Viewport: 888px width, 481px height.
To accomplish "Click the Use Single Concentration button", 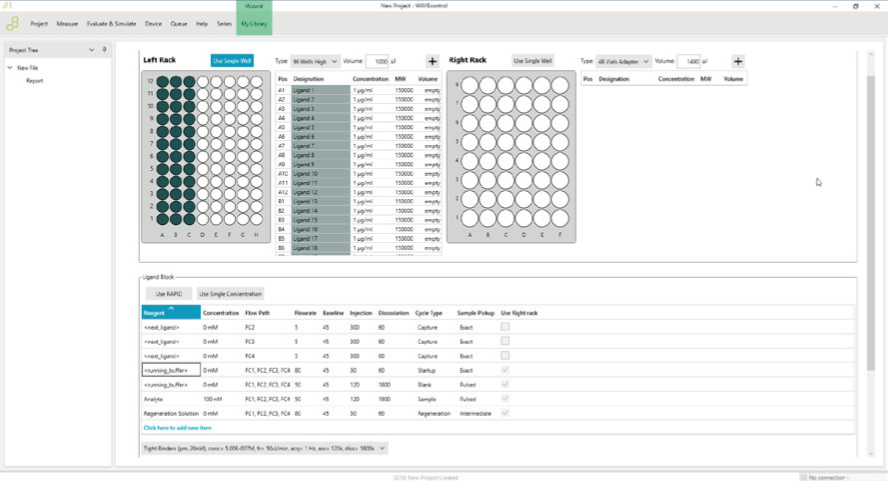I will (230, 294).
